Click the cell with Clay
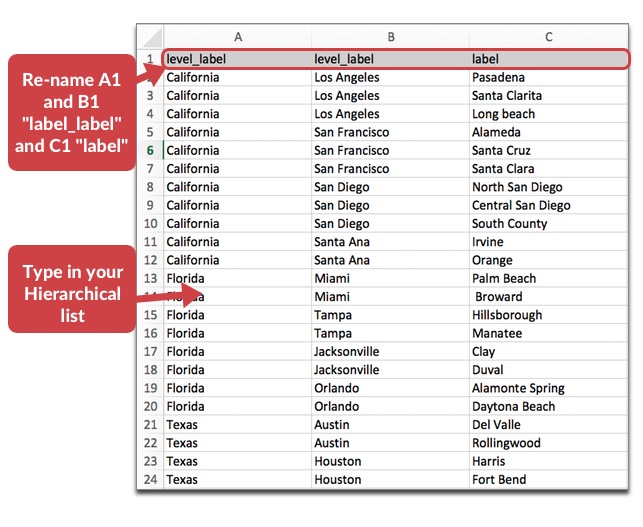The image size is (643, 527). (549, 351)
